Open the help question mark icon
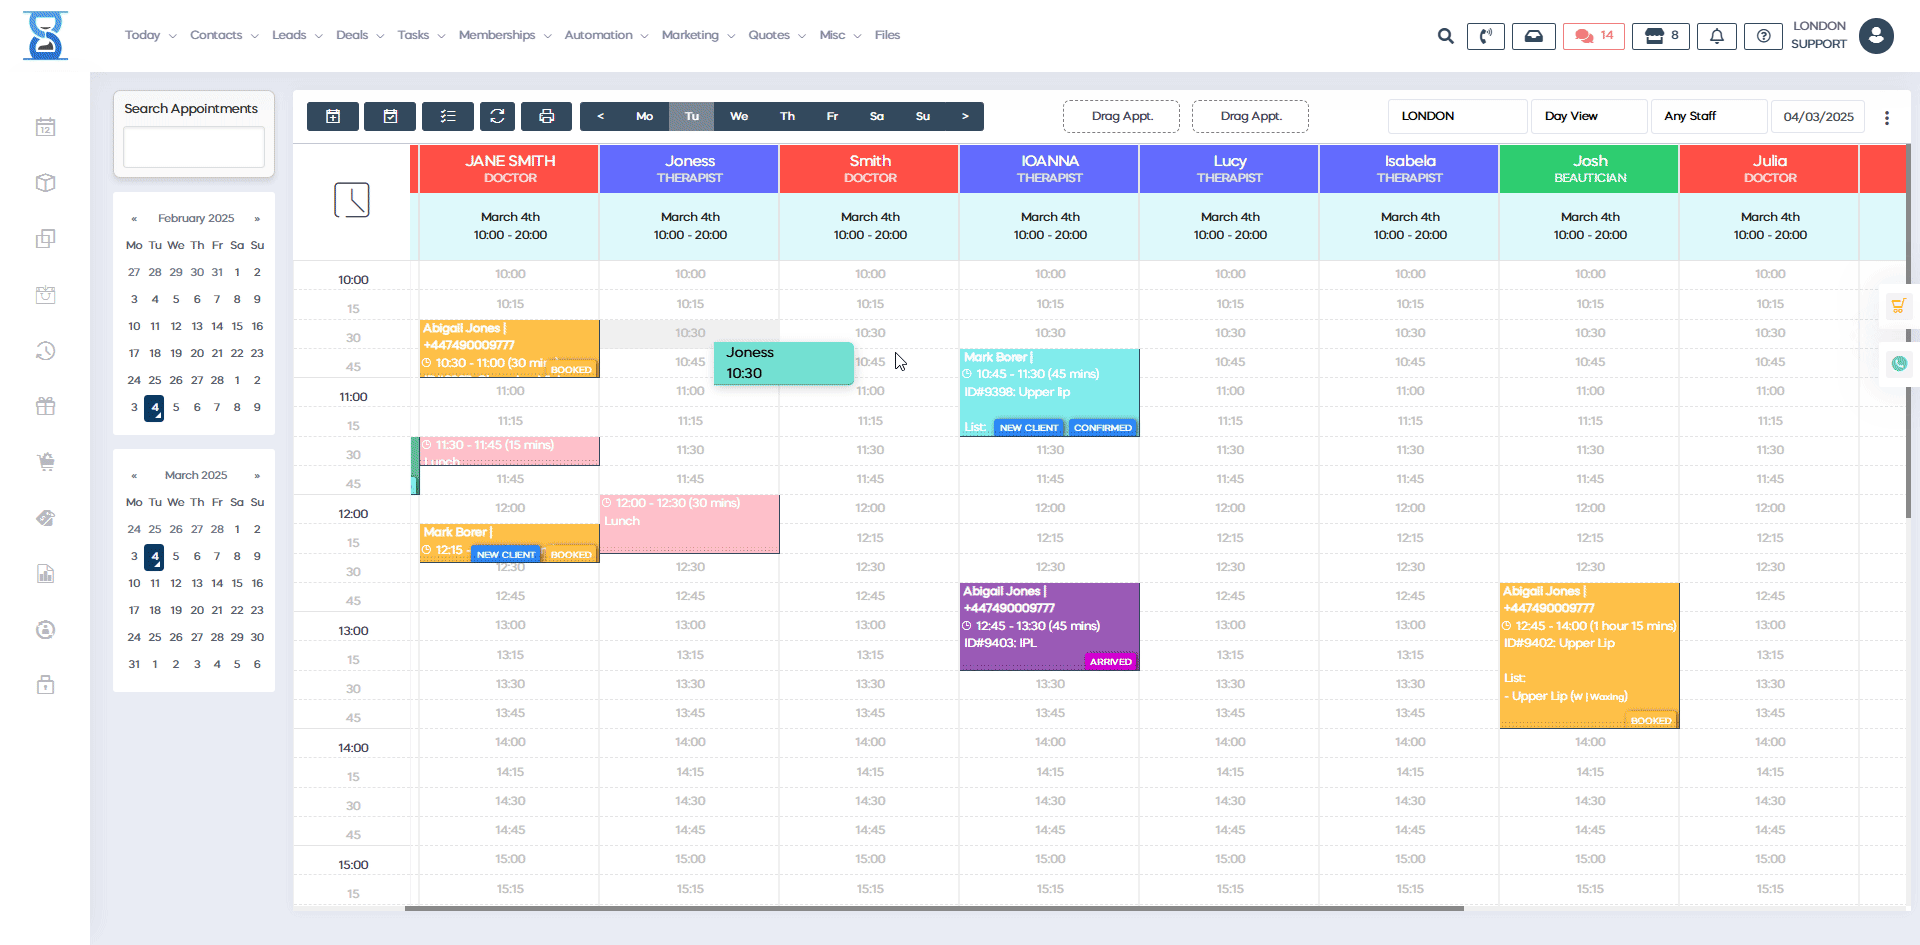The image size is (1920, 945). point(1762,35)
